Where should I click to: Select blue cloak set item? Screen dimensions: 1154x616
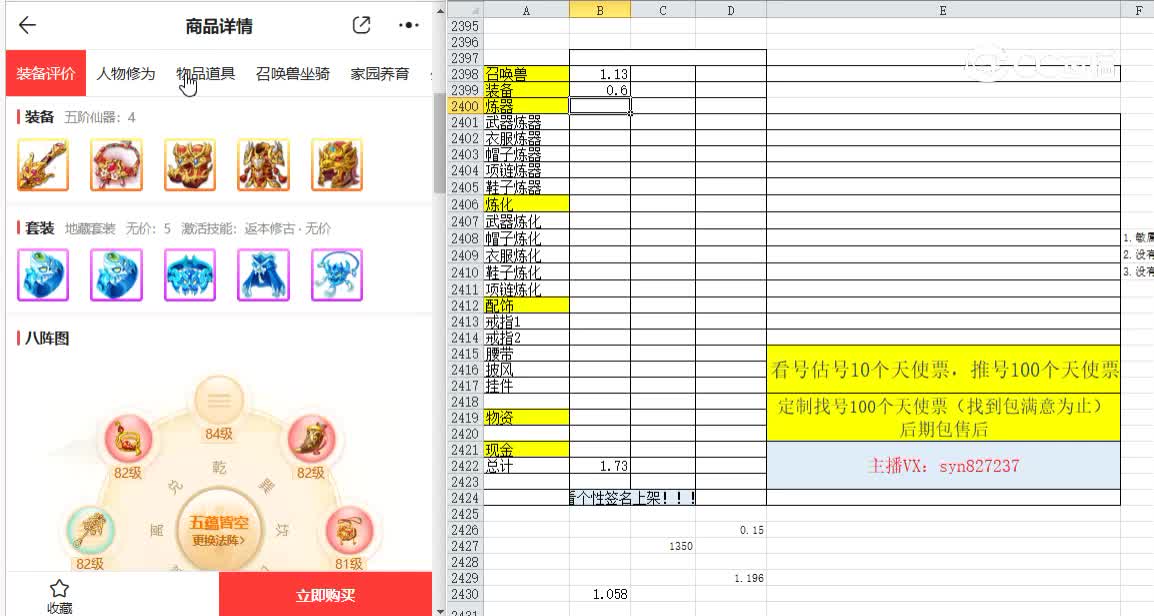point(263,275)
